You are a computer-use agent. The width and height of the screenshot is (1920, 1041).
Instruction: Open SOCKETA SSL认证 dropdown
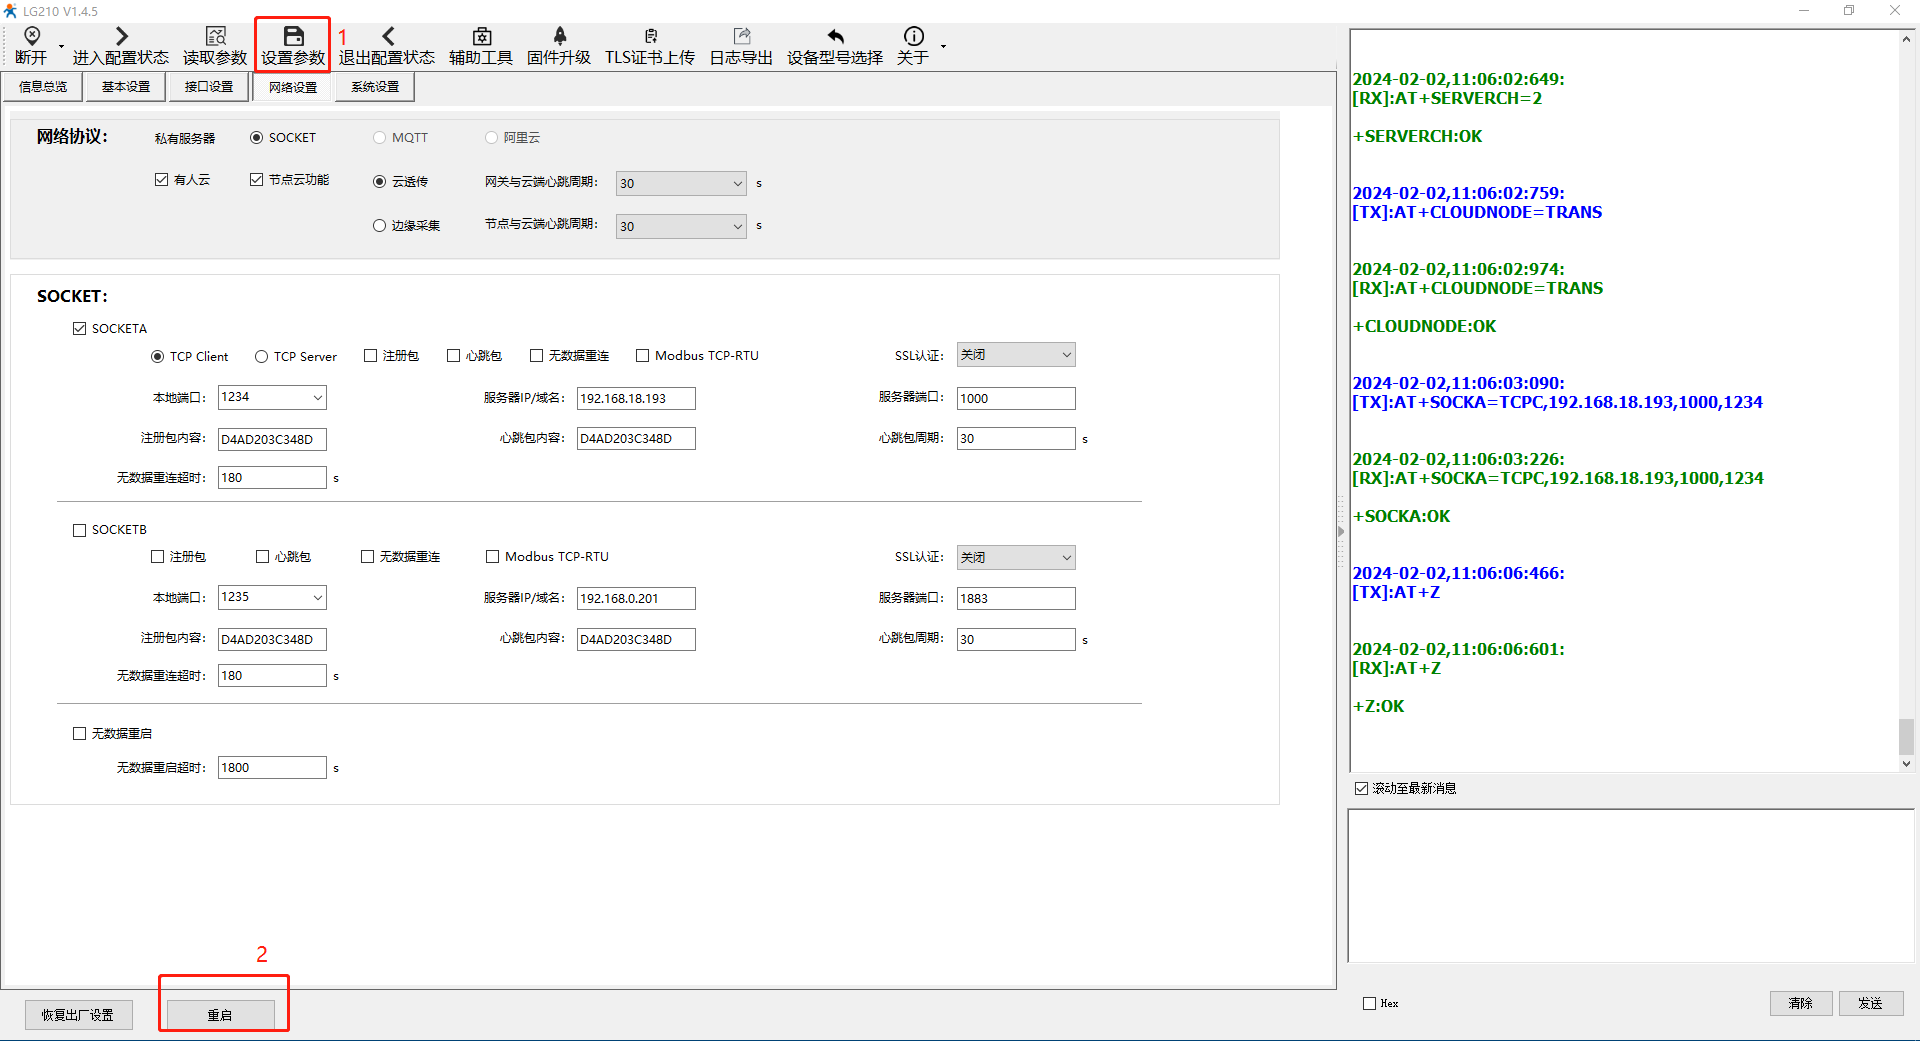[1016, 355]
